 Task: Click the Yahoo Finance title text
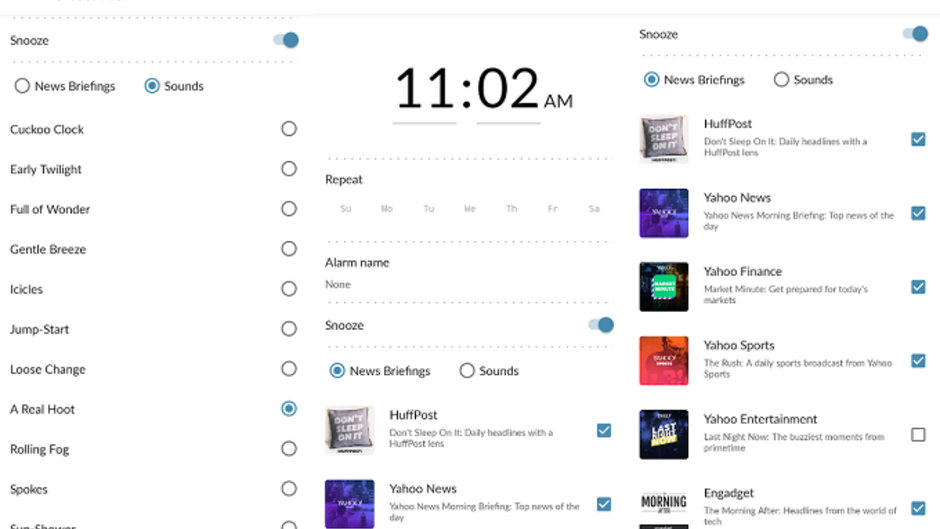(x=743, y=272)
